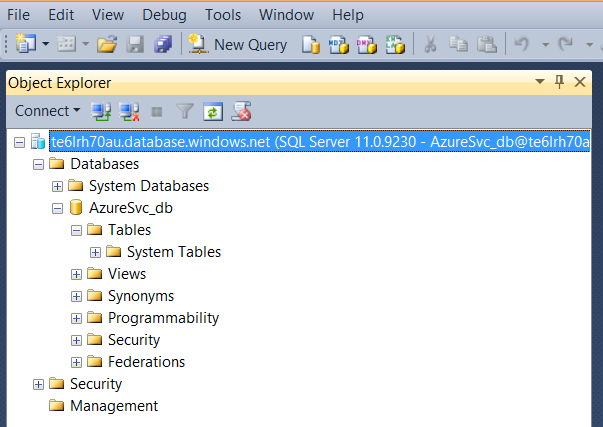This screenshot has height=427, width=603.
Task: Click the Save All icon
Action: (x=163, y=44)
